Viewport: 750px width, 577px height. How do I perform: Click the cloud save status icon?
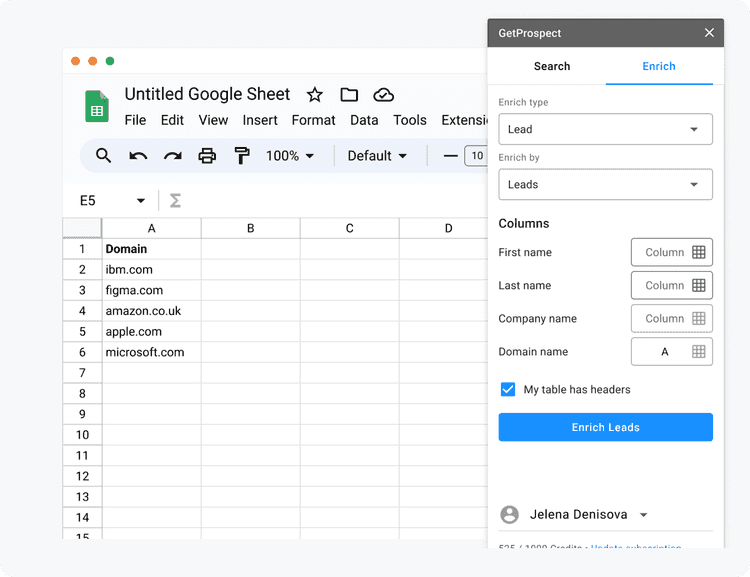point(383,95)
